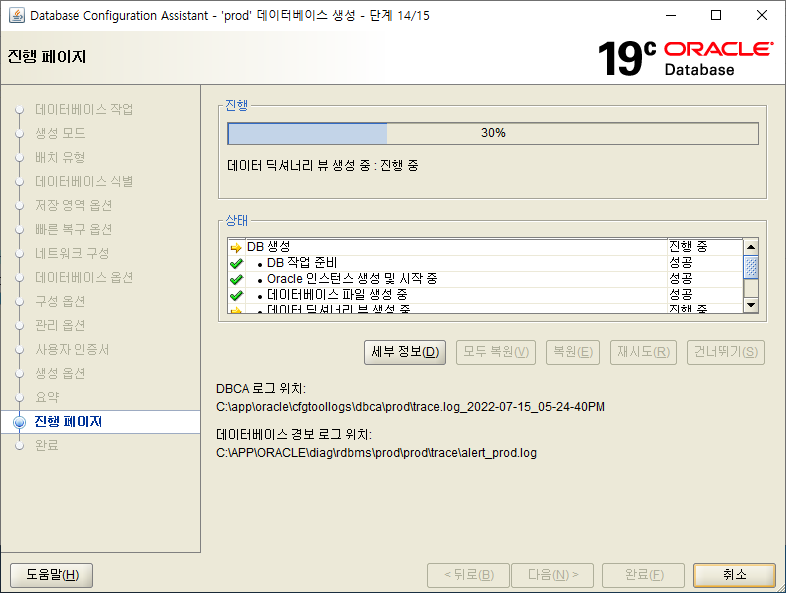Click the status list scrollbar thumb

(750, 267)
